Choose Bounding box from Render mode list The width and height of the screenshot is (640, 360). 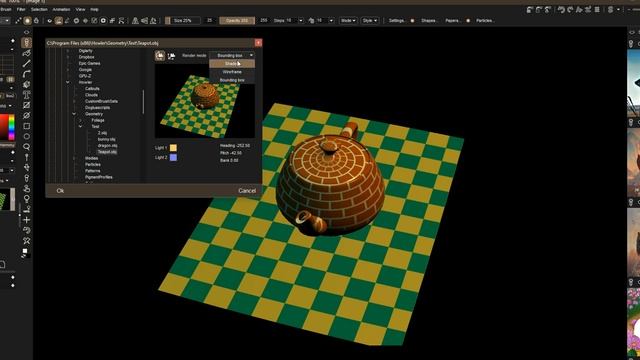pos(232,80)
